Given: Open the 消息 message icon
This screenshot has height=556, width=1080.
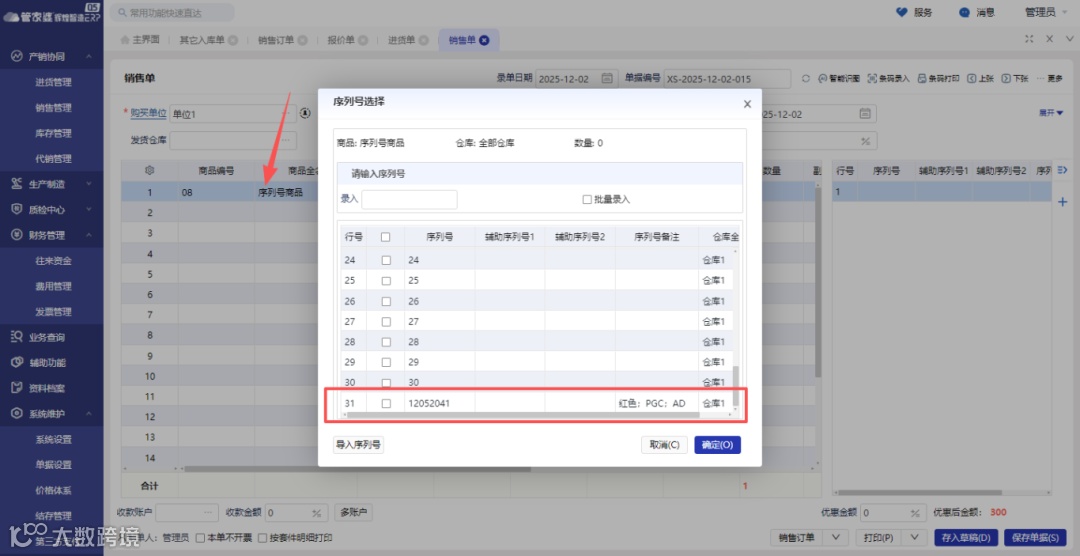Looking at the screenshot, I should click(x=964, y=12).
